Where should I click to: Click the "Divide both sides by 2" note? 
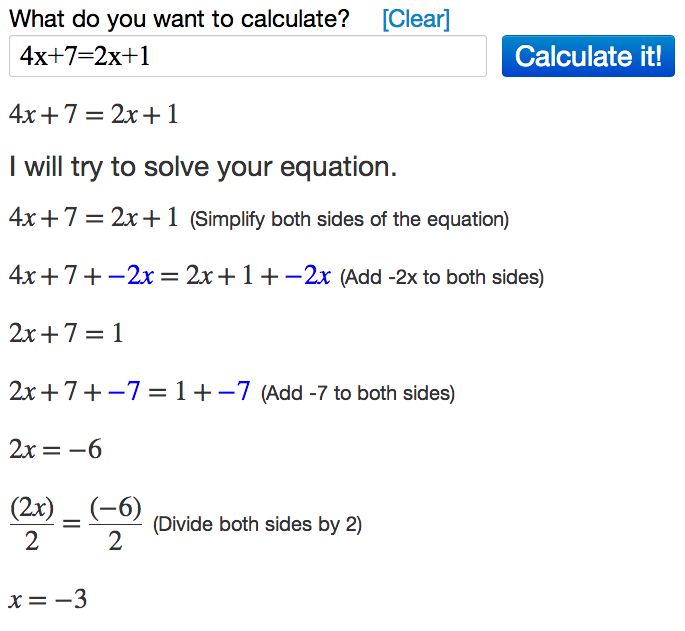257,525
